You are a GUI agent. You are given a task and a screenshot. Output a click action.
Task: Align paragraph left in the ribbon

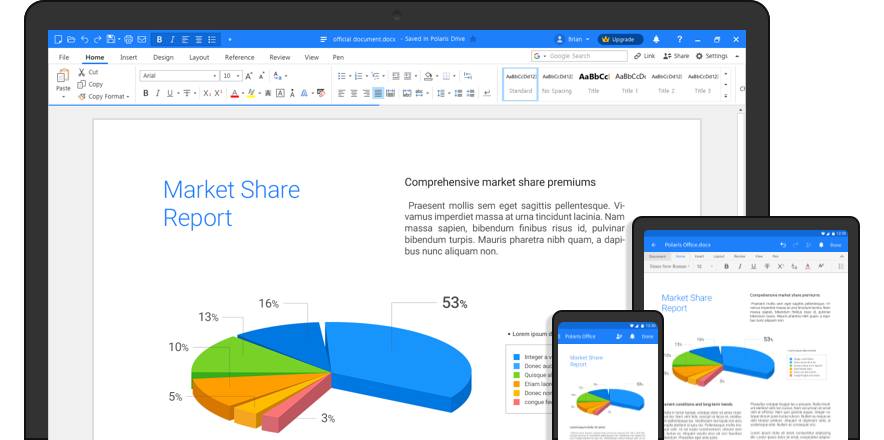[x=341, y=93]
